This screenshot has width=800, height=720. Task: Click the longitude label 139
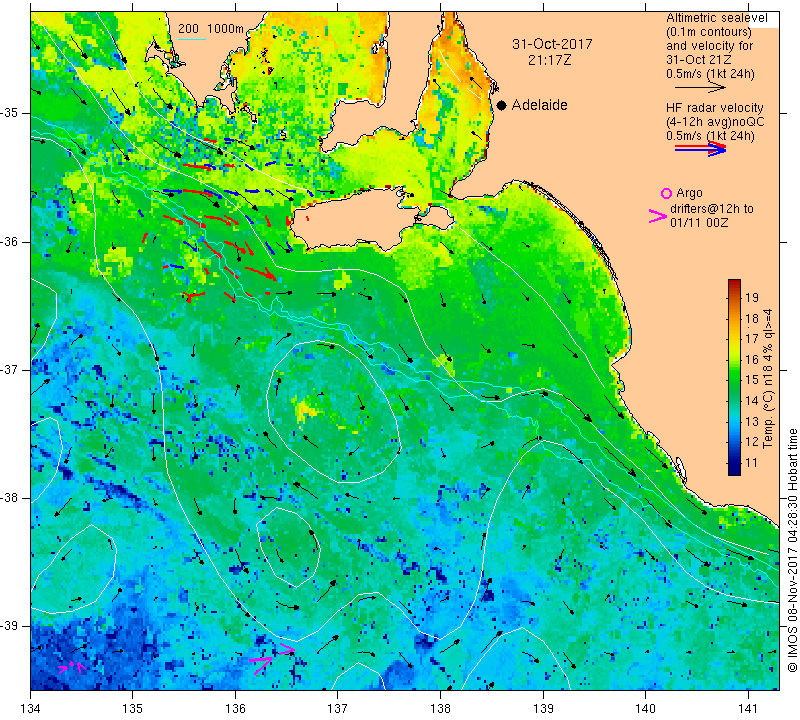pyautogui.click(x=543, y=709)
